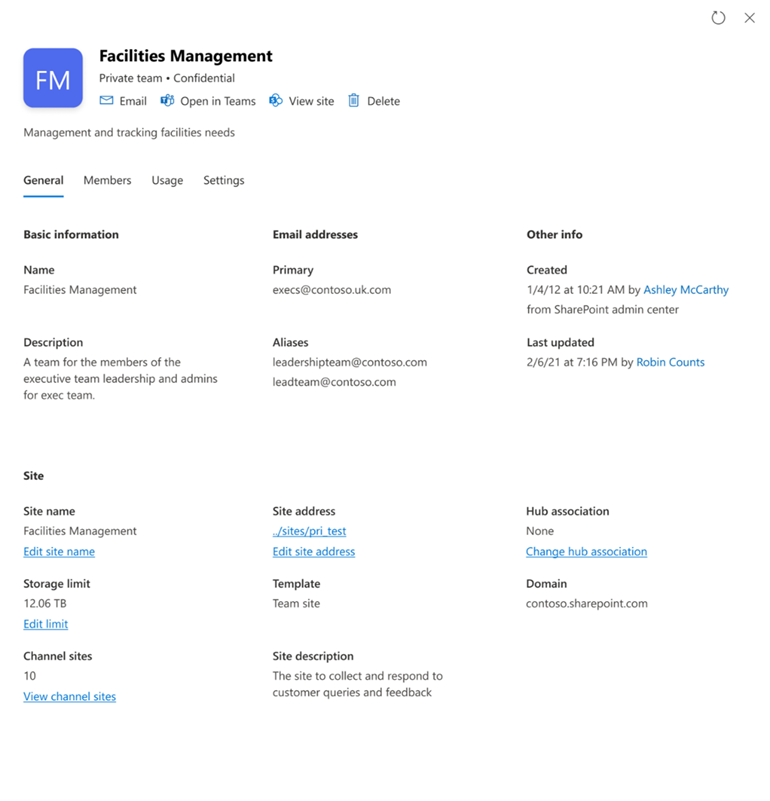The width and height of the screenshot is (770, 801).
Task: Click the Channel sites count 10
Action: point(30,676)
